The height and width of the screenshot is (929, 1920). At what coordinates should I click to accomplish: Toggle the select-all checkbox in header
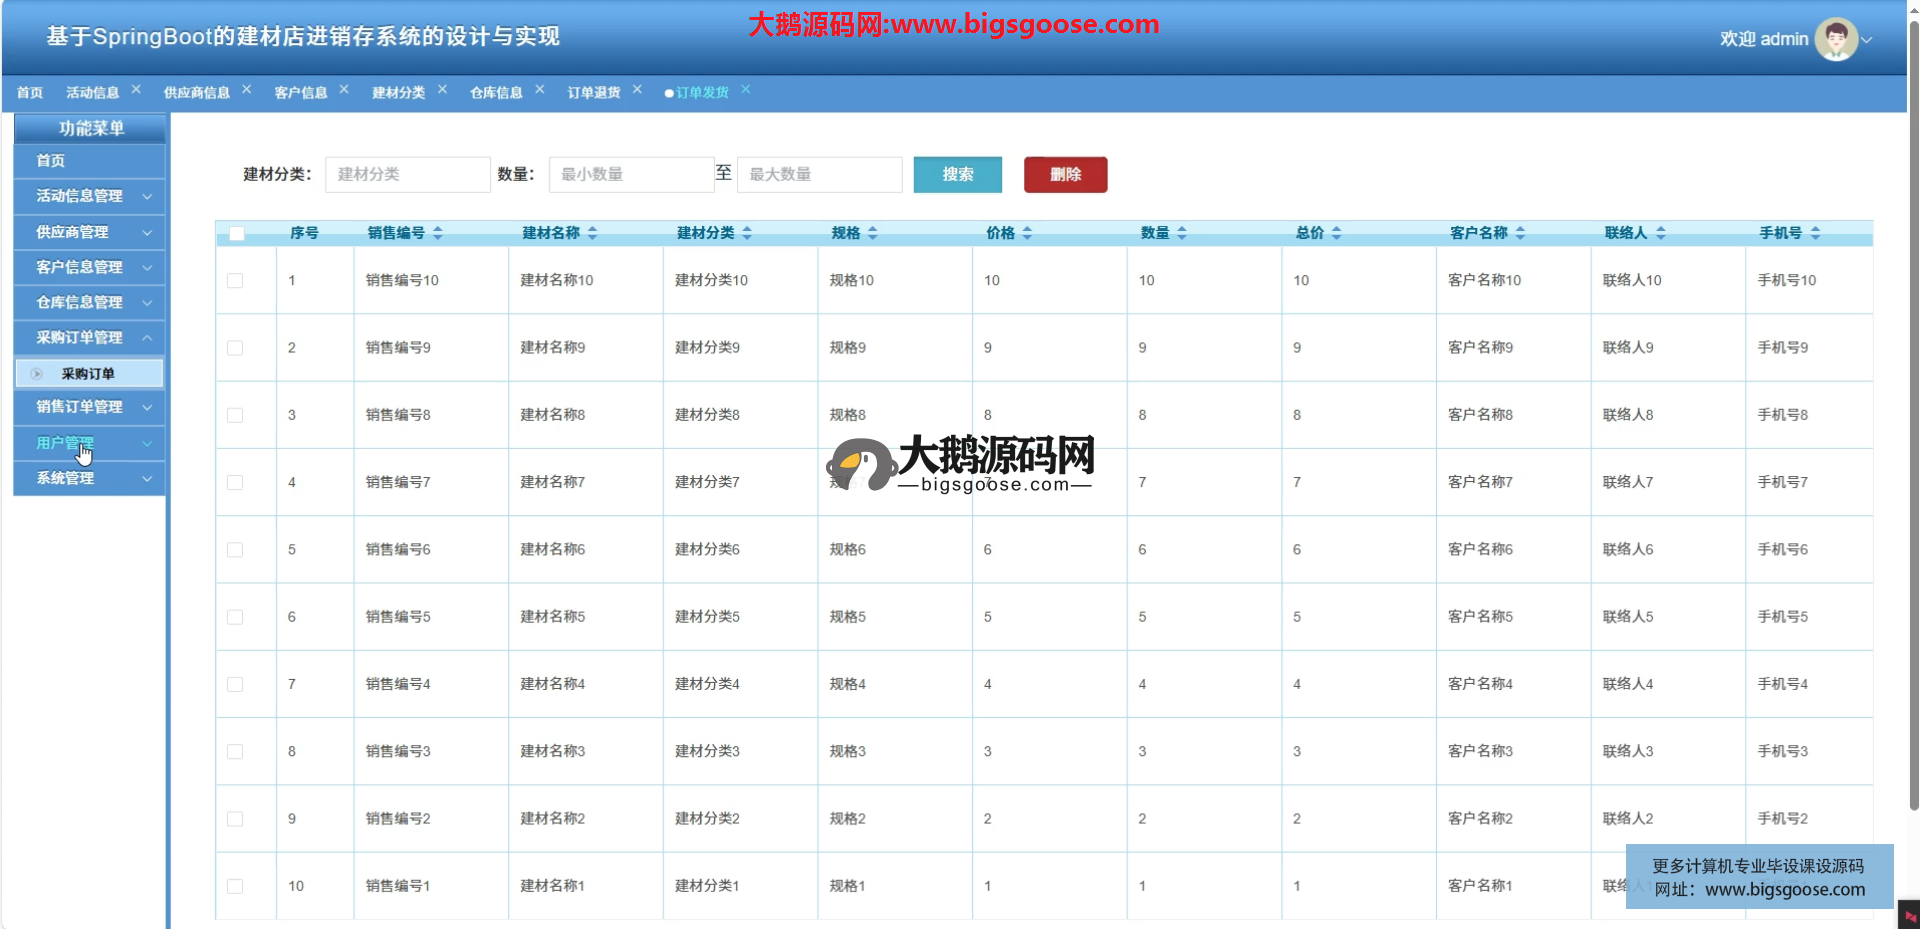pyautogui.click(x=237, y=234)
